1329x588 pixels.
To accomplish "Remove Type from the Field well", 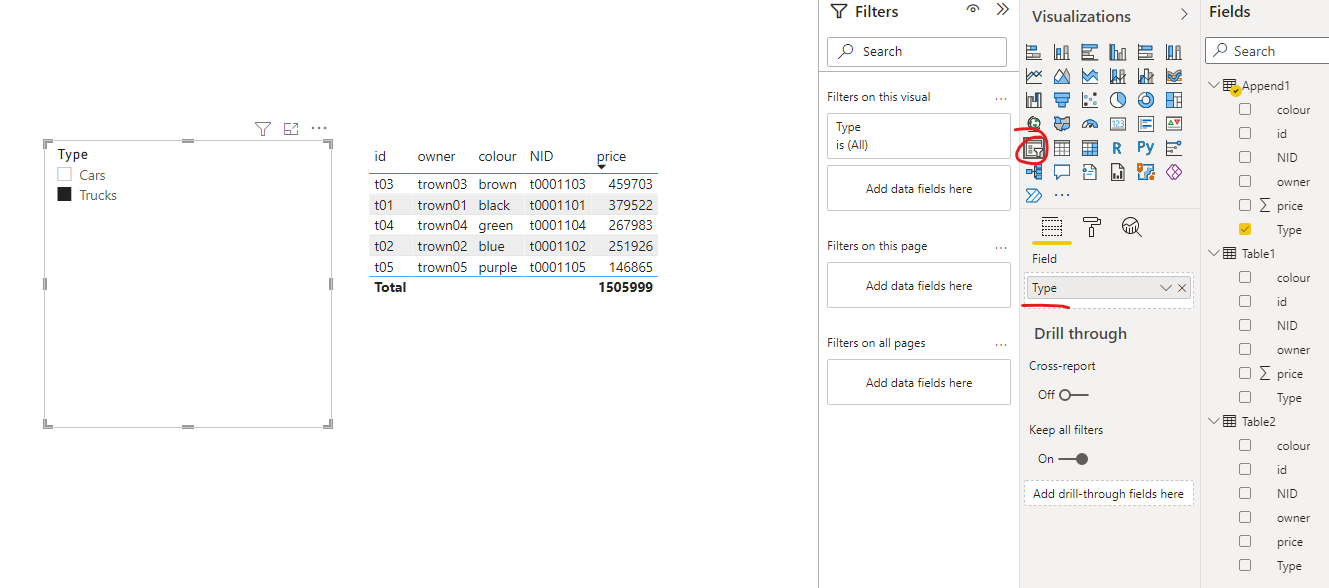I will point(1182,288).
